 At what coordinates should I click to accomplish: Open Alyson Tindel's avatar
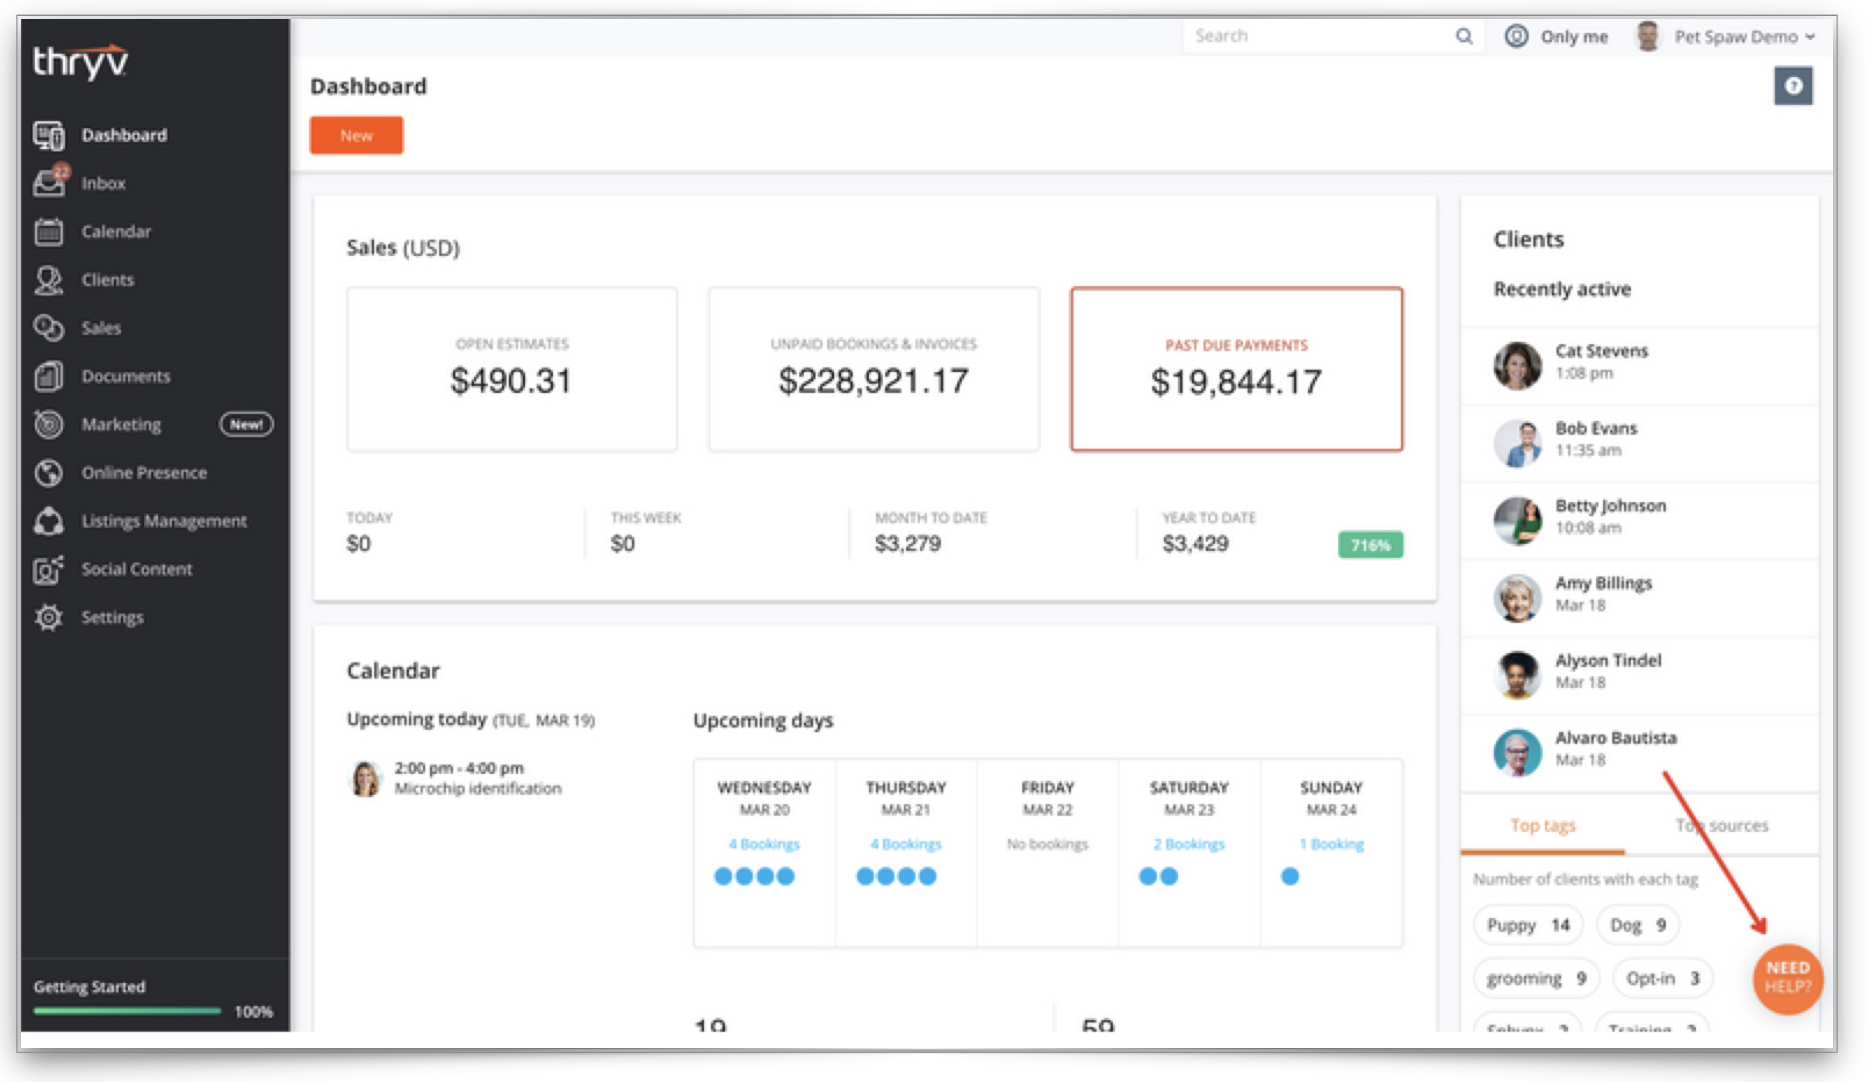1518,673
